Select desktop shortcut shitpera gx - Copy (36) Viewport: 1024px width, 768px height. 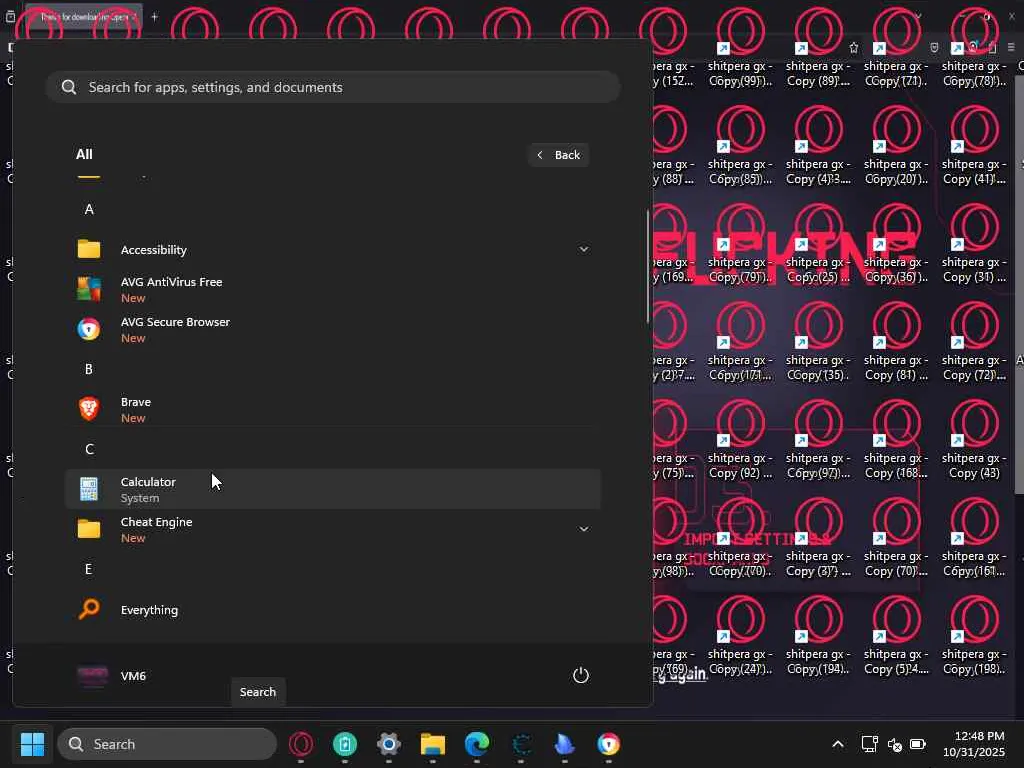tap(896, 245)
